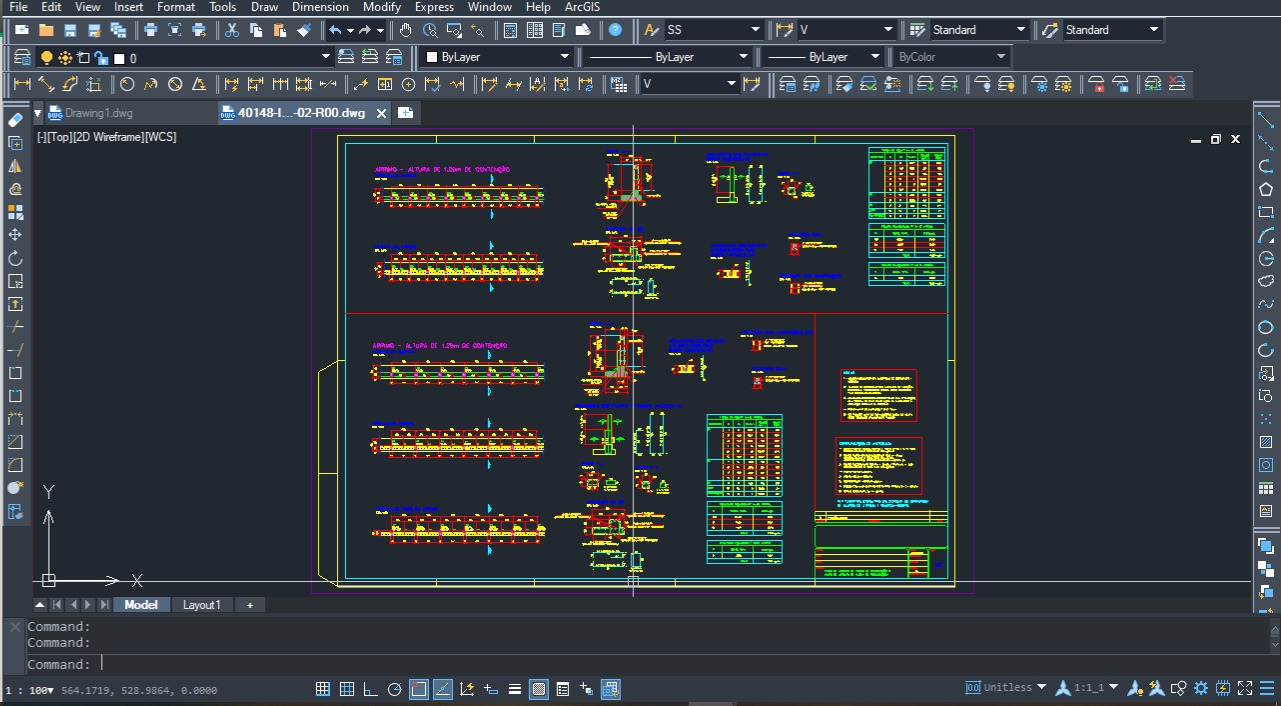Toggle Ortho mode in the status bar
The height and width of the screenshot is (706, 1281).
tap(368, 688)
